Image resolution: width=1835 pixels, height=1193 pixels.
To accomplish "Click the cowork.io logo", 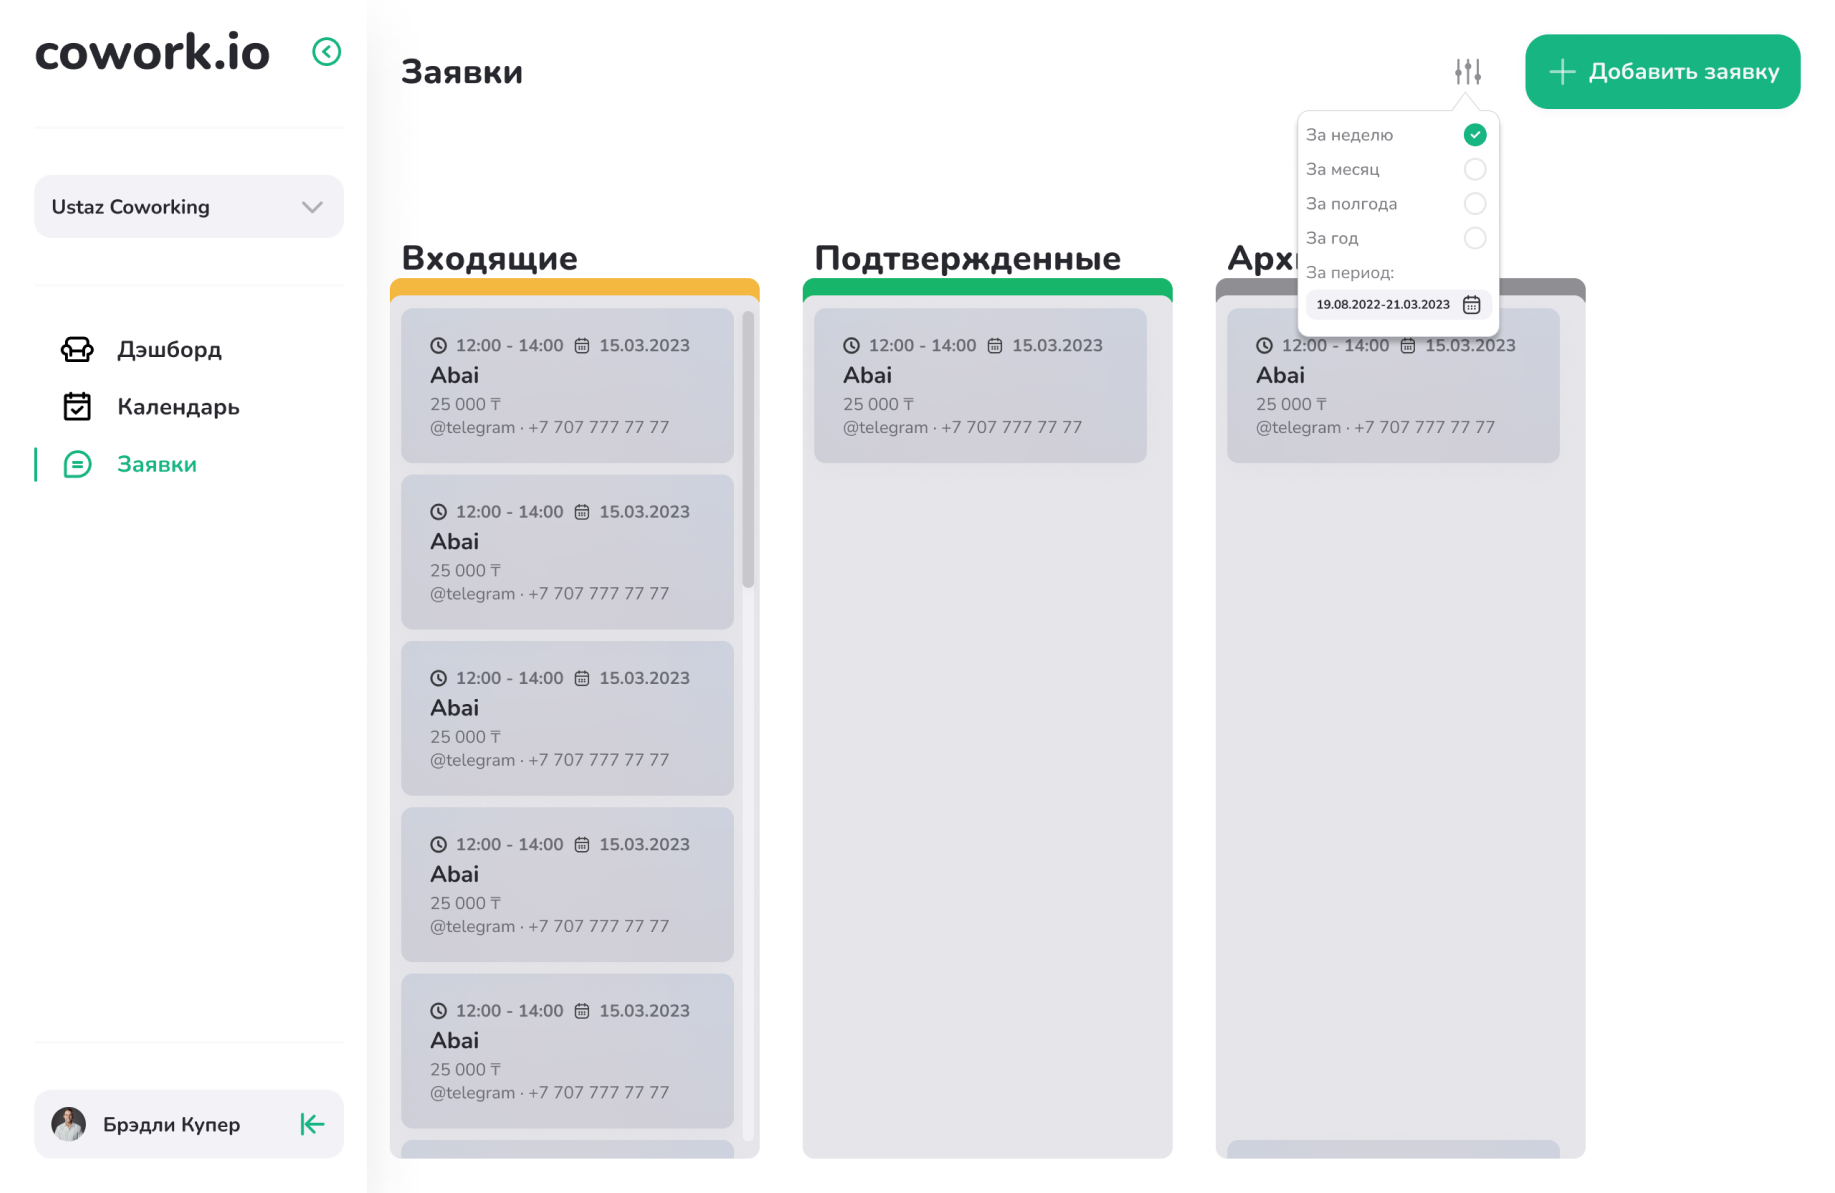I will pos(152,52).
